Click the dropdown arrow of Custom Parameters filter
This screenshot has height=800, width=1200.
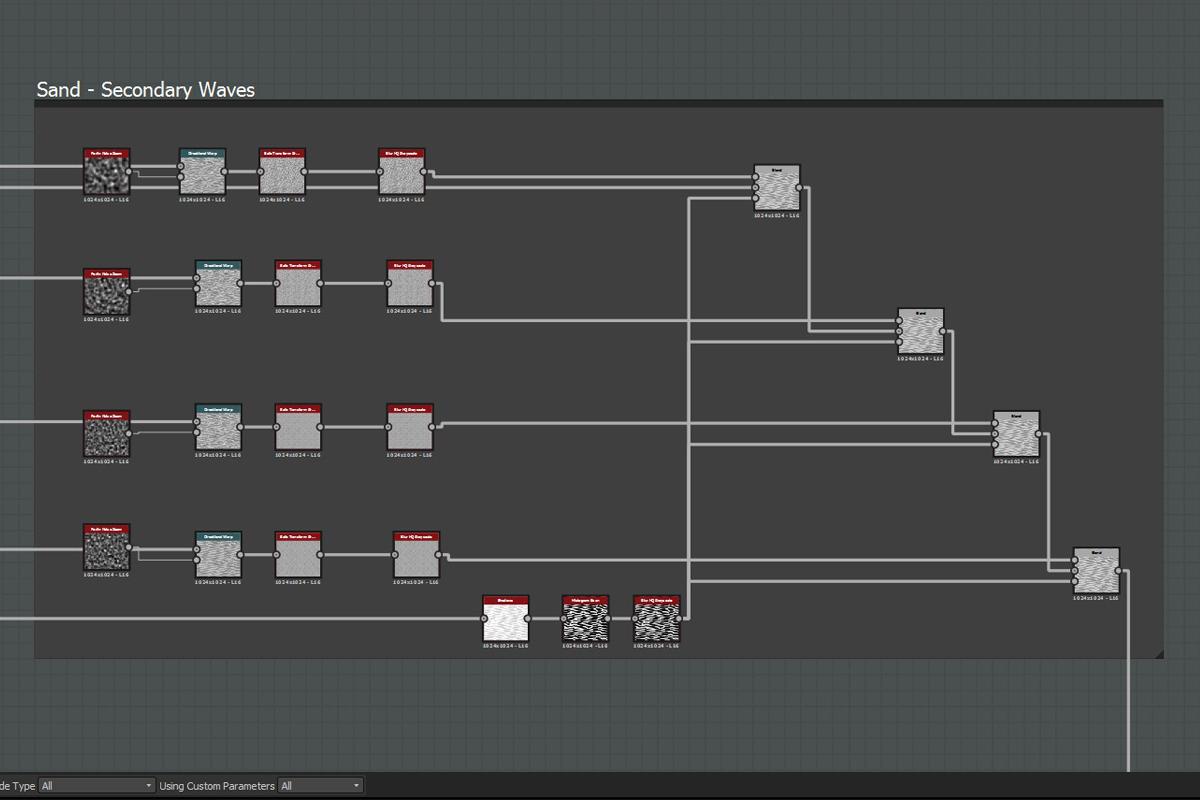coord(356,786)
